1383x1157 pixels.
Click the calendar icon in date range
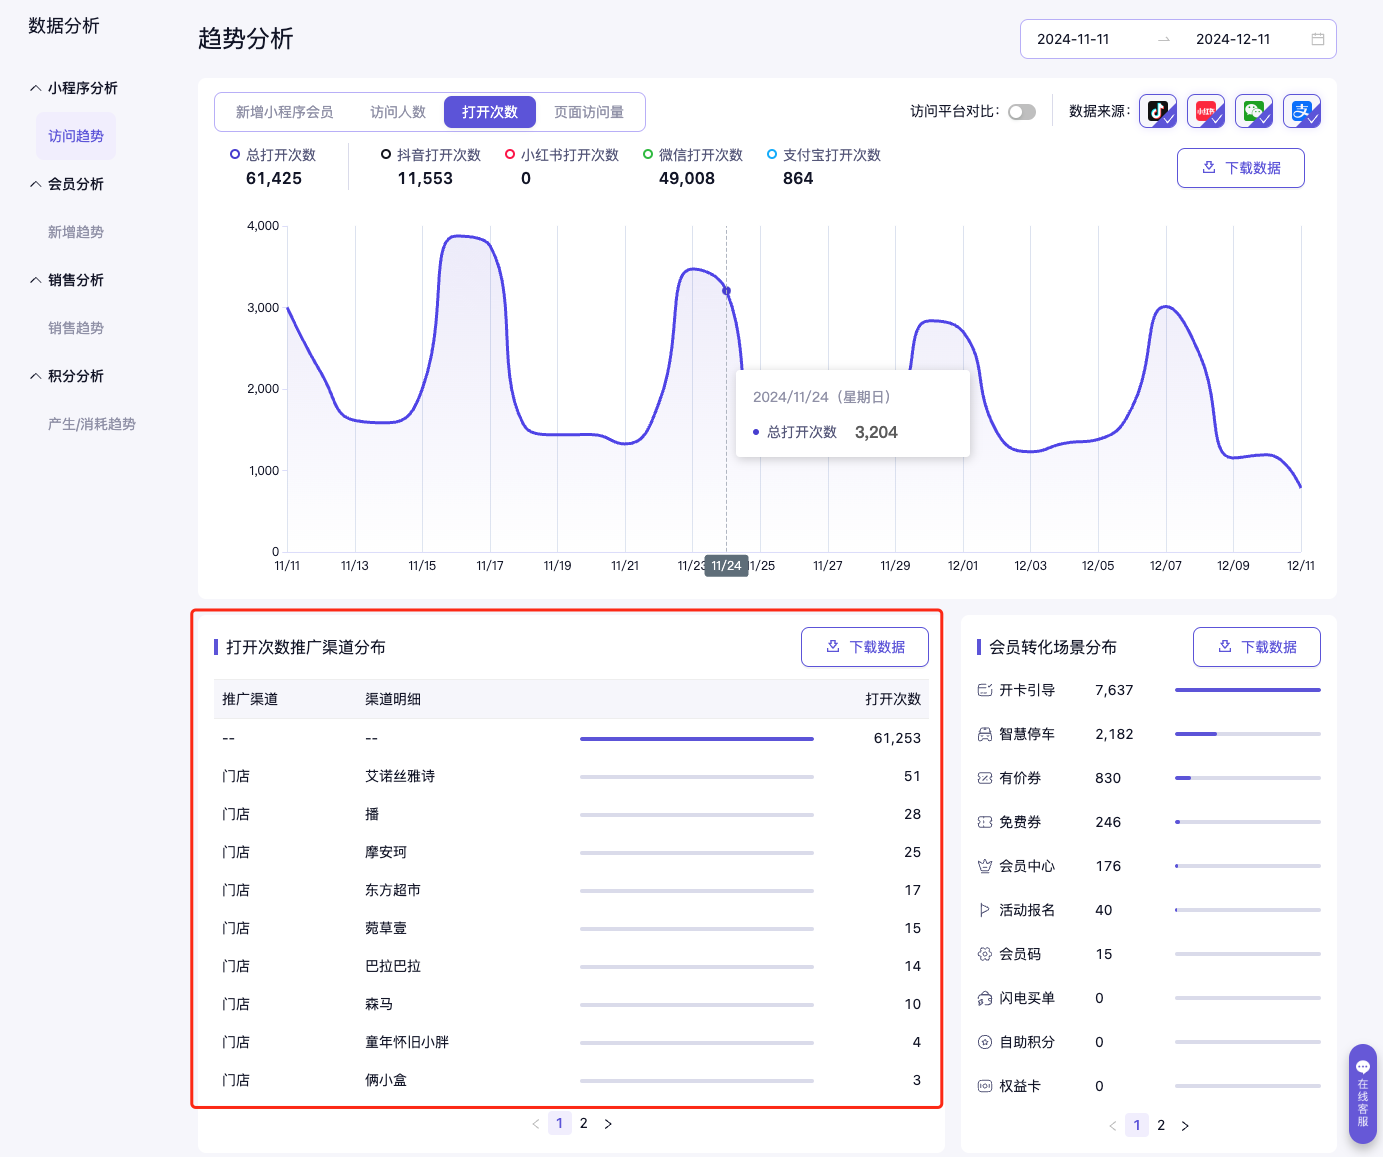(x=1318, y=39)
